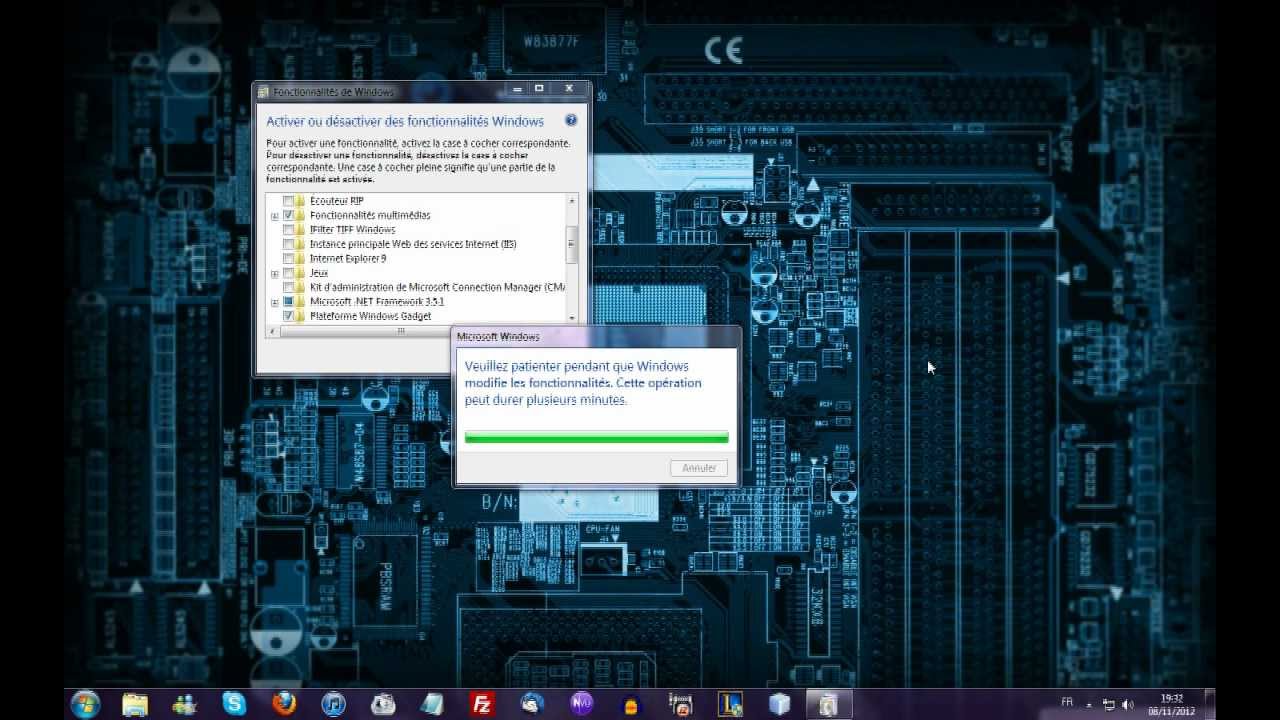The image size is (1280, 720).
Task: Expand the Microsoft .NET Framework 3.5.1 node
Action: [274, 302]
